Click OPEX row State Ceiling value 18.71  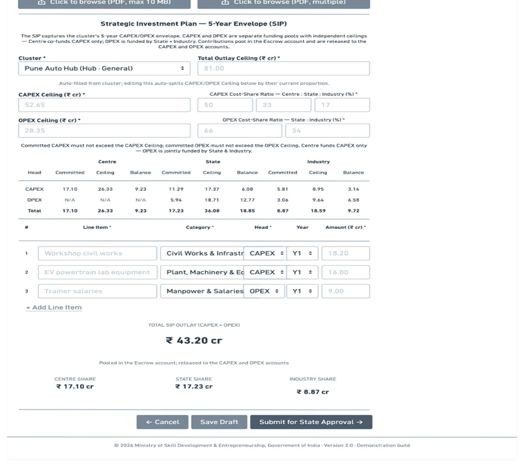[x=212, y=200]
